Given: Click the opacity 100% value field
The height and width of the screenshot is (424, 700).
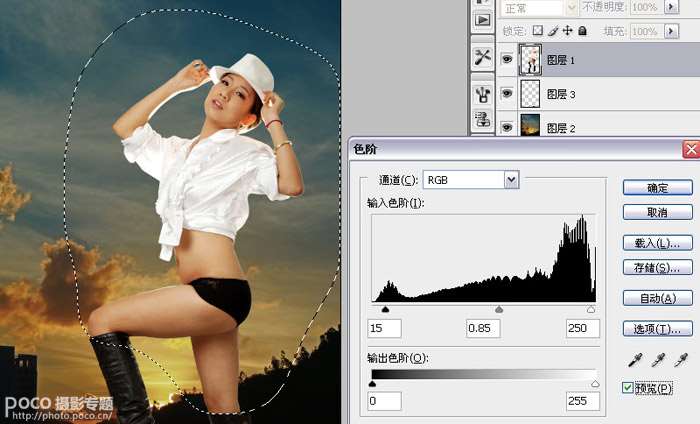Looking at the screenshot, I should [646, 7].
